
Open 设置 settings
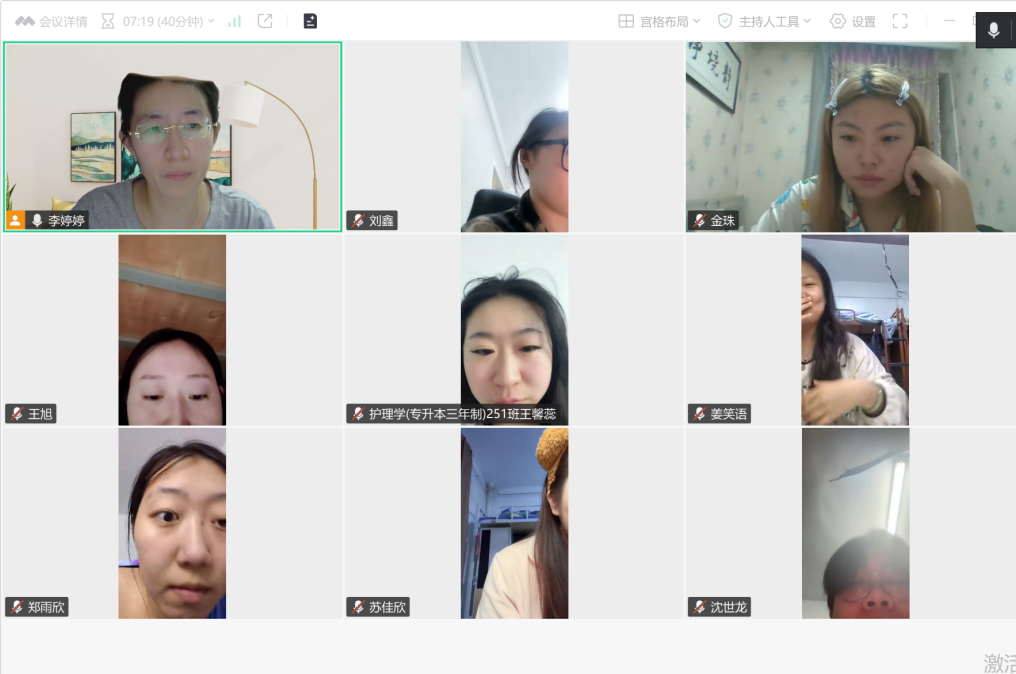click(852, 21)
